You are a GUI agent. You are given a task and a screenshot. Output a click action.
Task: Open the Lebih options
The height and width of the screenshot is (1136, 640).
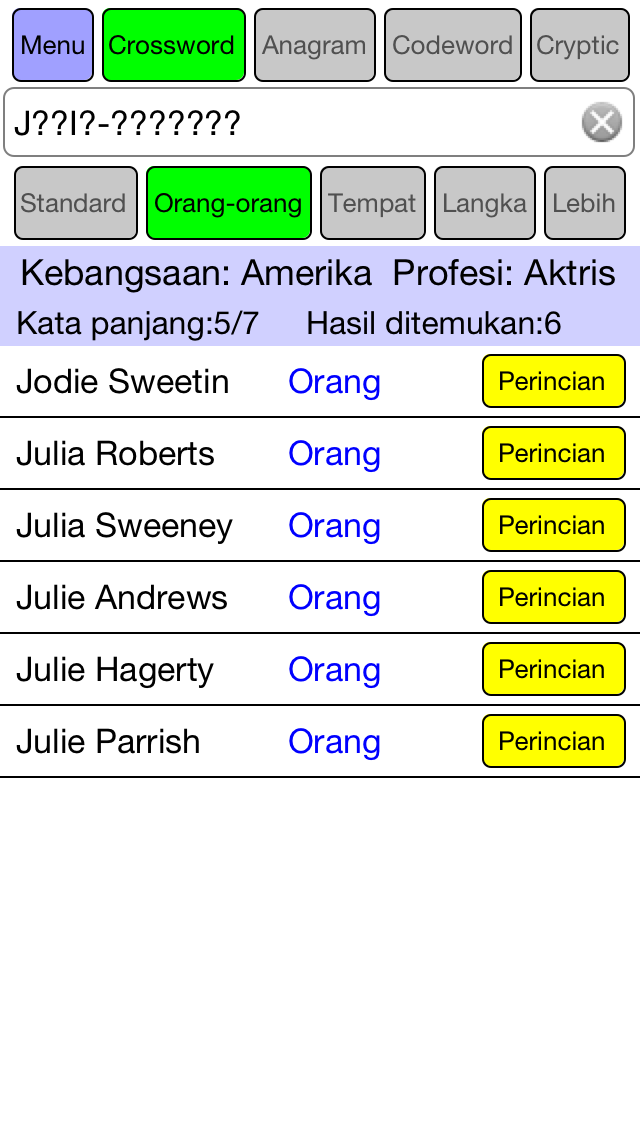coord(585,203)
